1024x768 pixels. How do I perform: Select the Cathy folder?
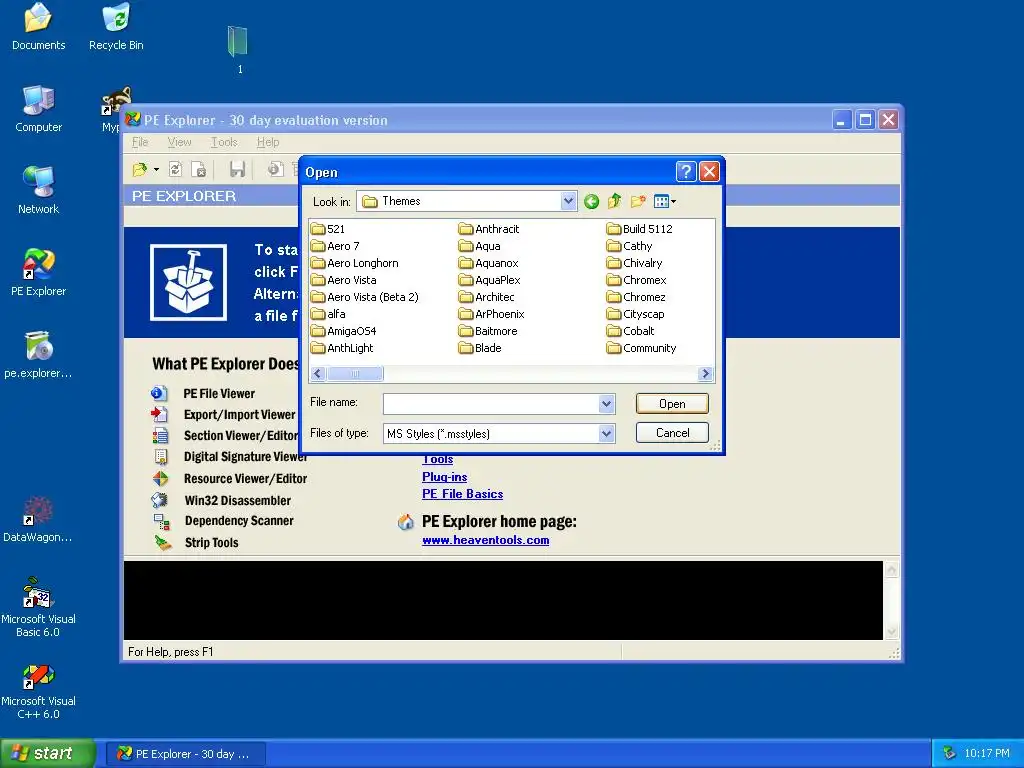630,246
